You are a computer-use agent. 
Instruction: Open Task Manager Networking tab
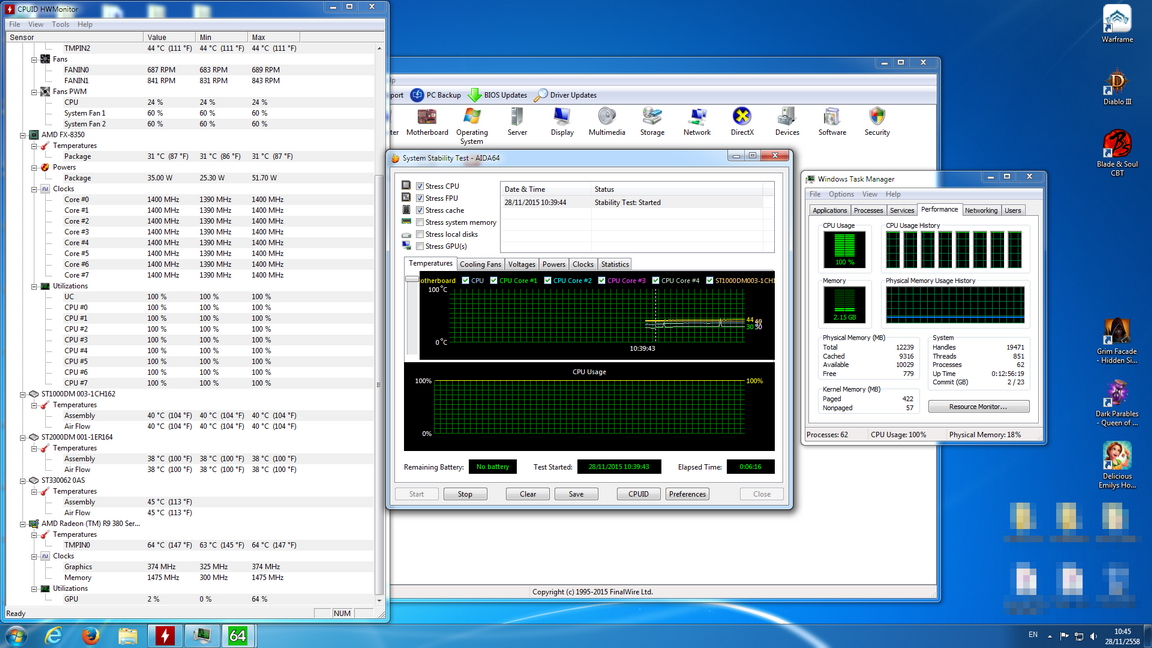[x=981, y=211]
